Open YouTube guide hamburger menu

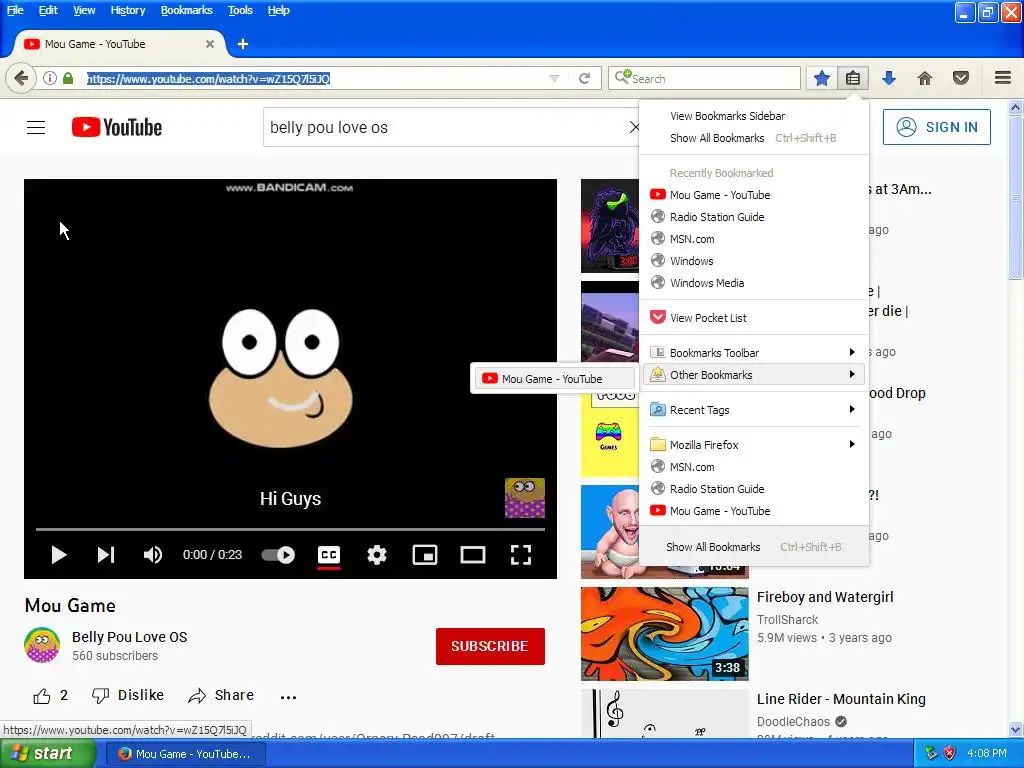[x=36, y=127]
